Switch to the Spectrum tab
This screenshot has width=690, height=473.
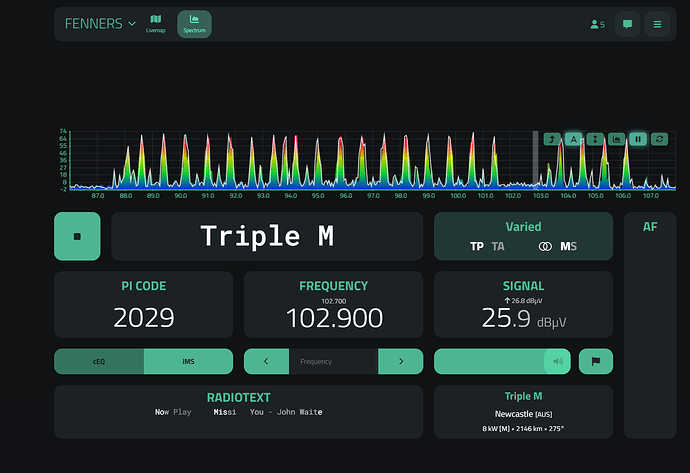click(194, 24)
